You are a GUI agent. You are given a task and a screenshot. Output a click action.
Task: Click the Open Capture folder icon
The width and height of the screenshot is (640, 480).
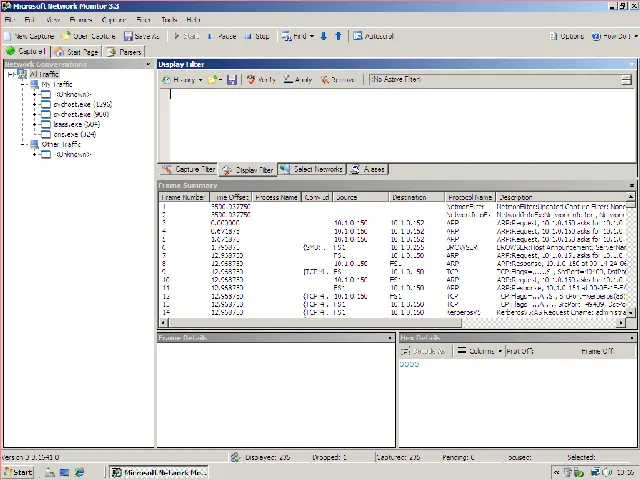(66, 36)
